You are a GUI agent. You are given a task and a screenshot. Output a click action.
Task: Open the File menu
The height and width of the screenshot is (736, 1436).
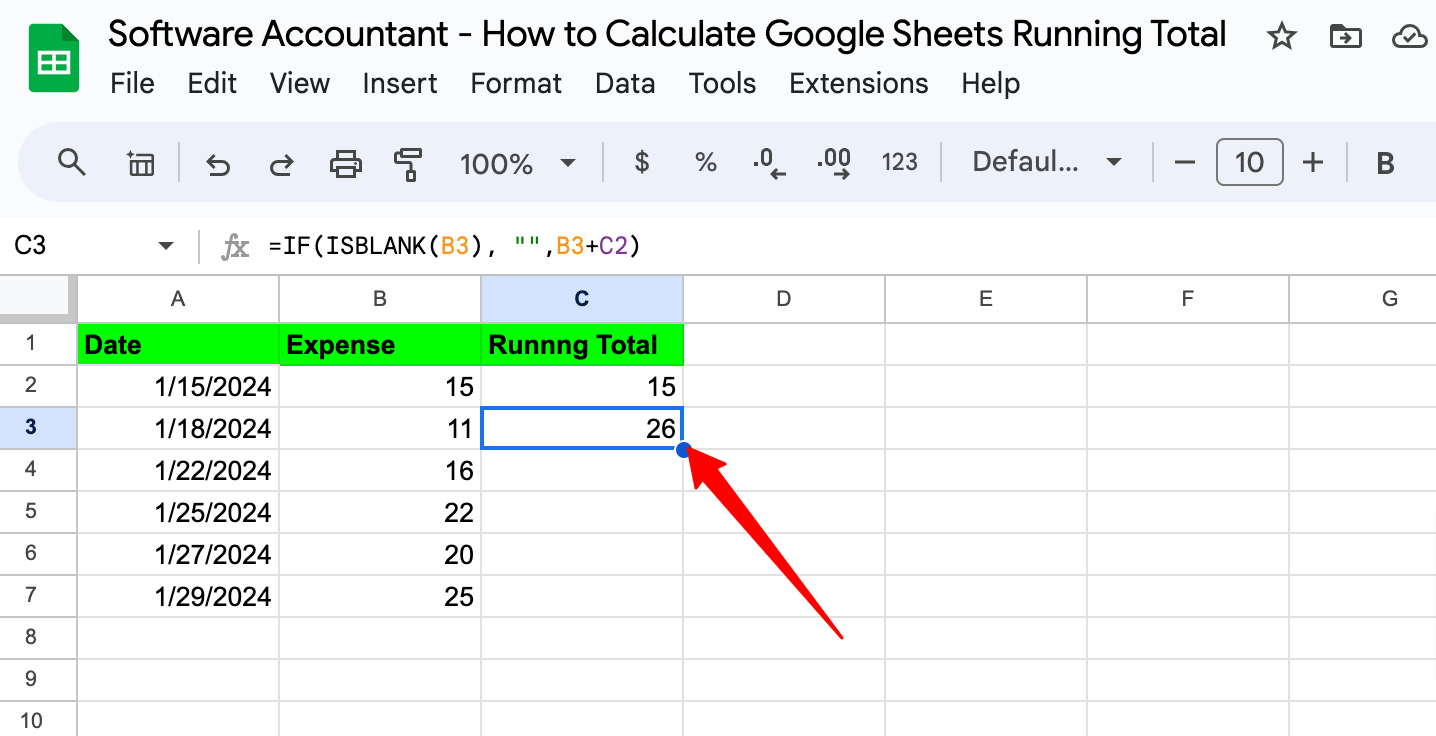(132, 83)
